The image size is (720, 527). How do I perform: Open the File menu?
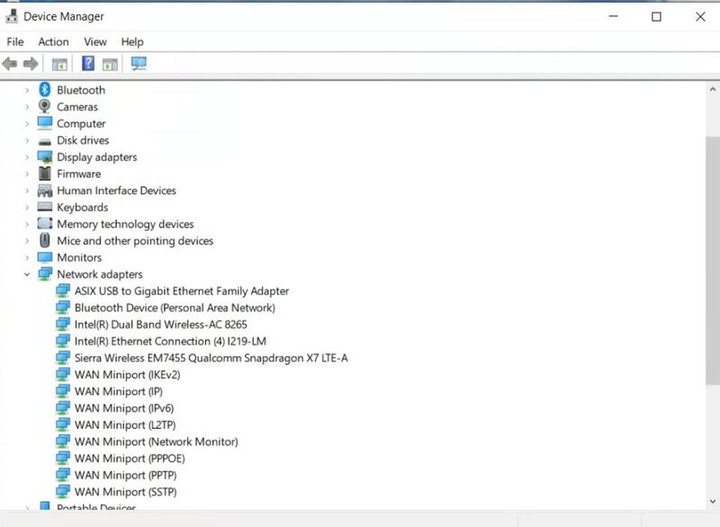15,42
